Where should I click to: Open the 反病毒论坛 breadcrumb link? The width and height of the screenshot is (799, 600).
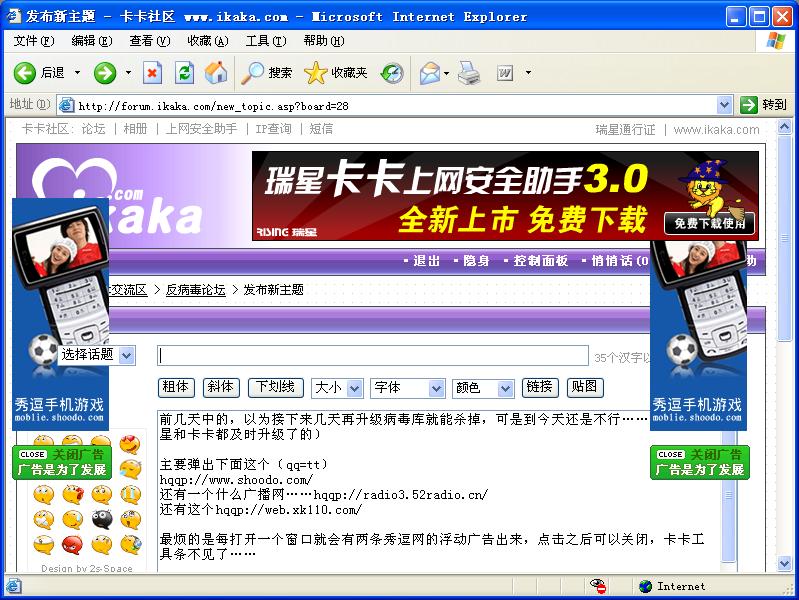point(196,290)
